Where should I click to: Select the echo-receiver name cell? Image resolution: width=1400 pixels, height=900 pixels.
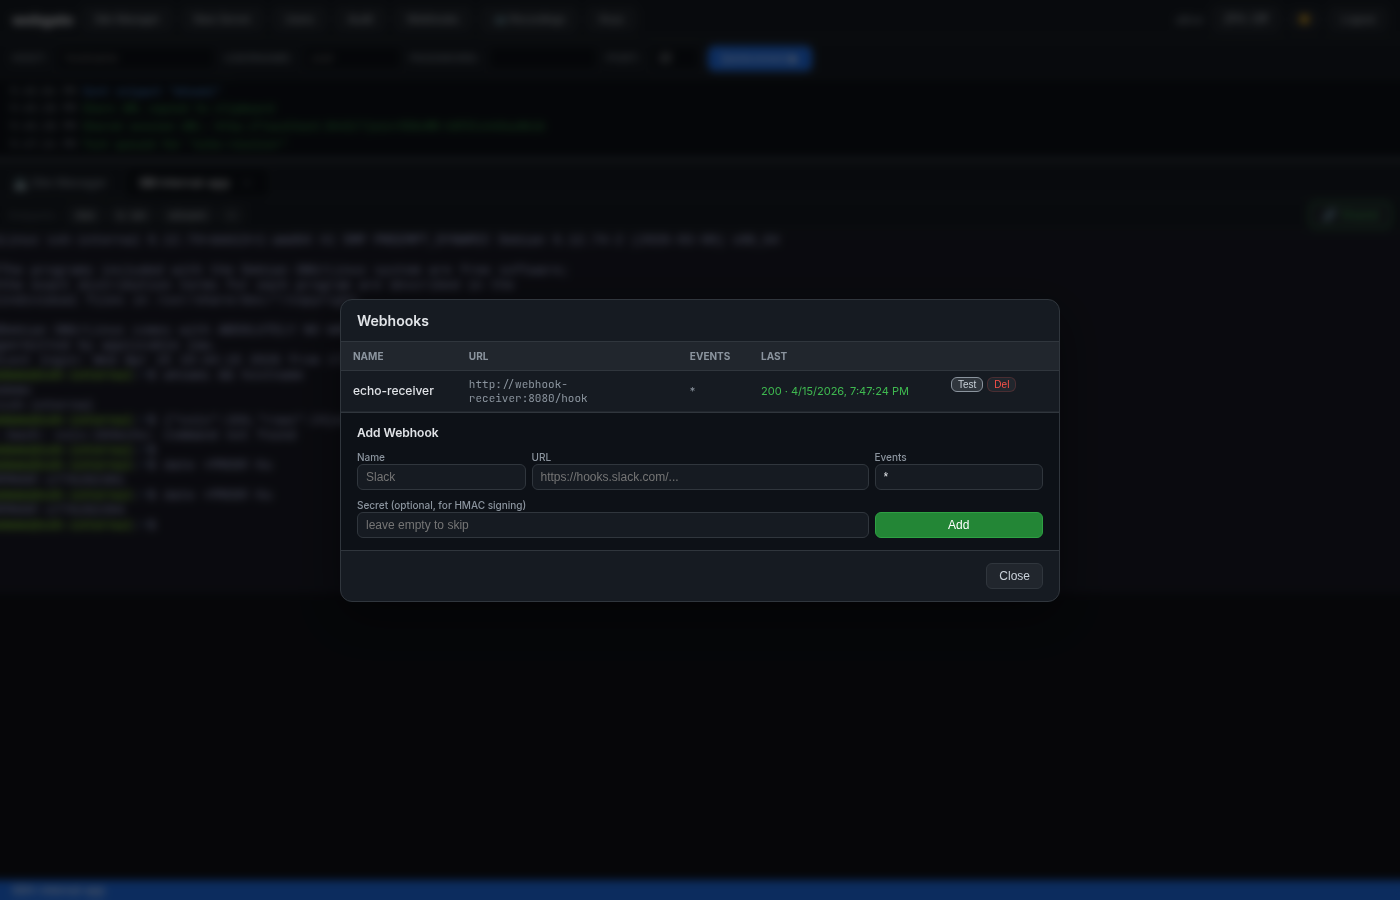(x=393, y=391)
